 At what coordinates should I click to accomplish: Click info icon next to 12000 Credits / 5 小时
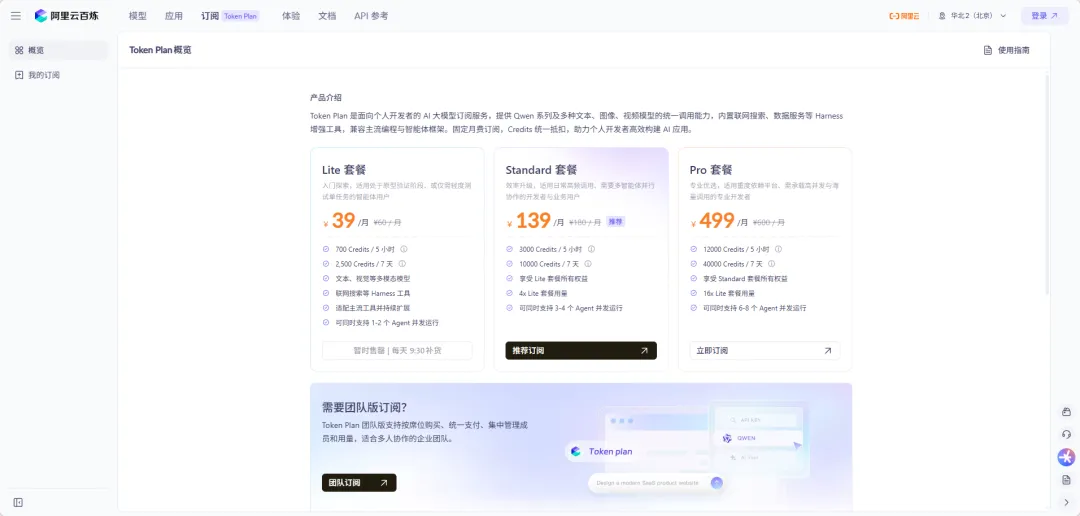[777, 249]
